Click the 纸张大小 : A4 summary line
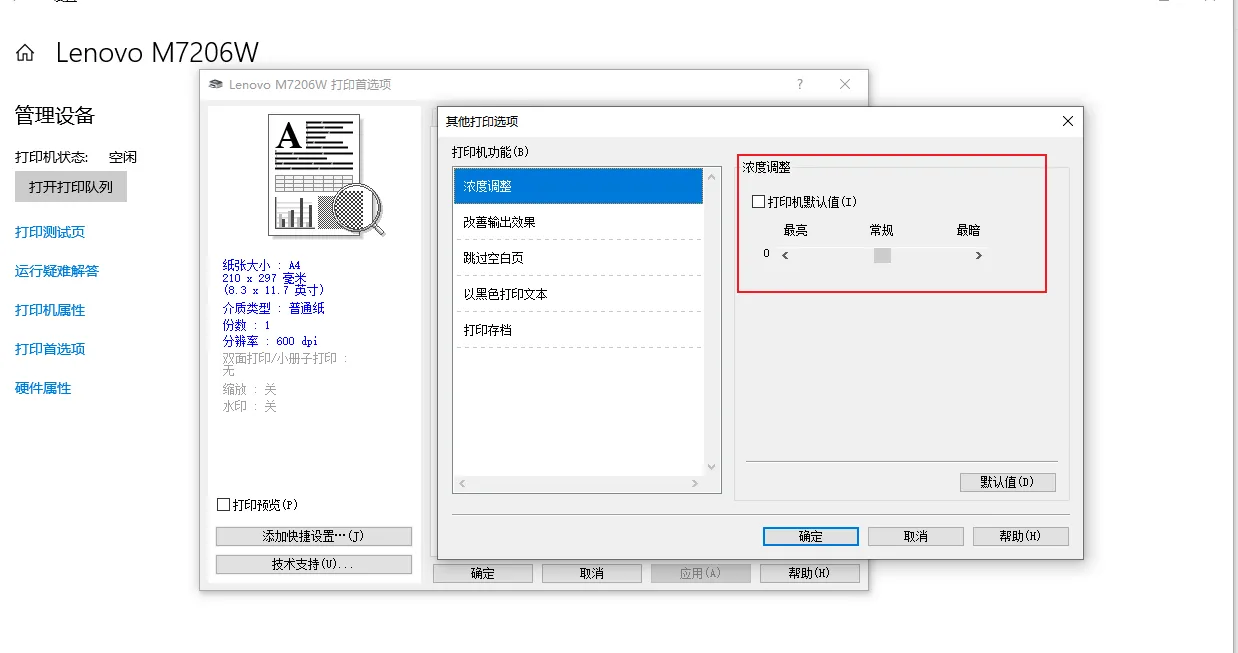 pos(261,265)
